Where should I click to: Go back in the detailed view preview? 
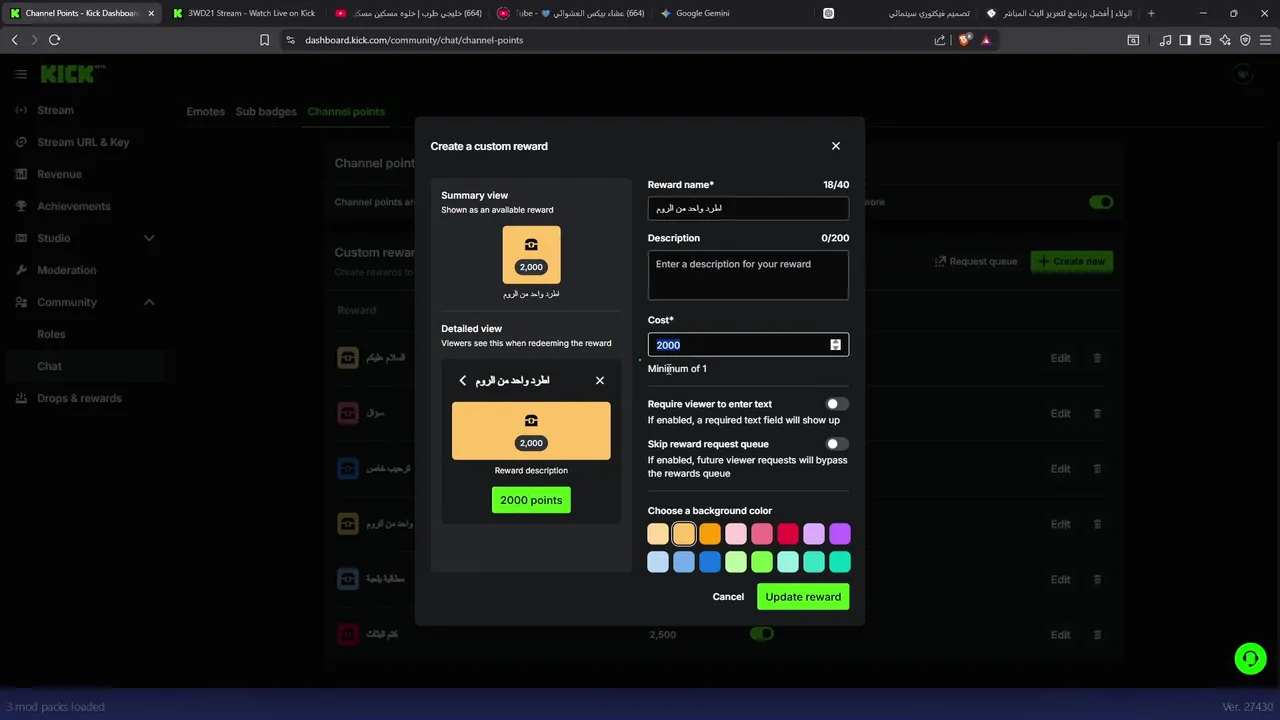pyautogui.click(x=463, y=380)
